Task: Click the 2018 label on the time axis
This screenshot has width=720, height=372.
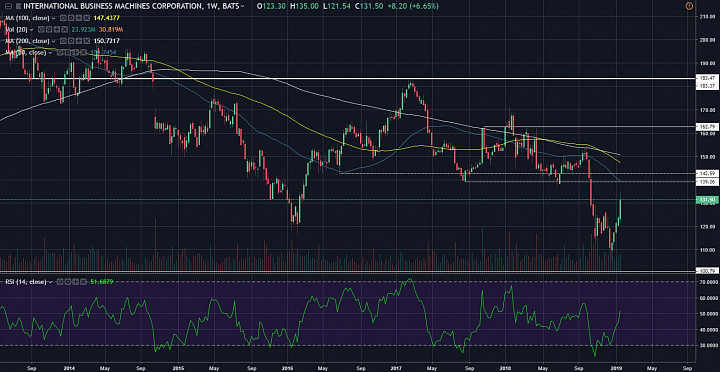Action: pyautogui.click(x=506, y=368)
